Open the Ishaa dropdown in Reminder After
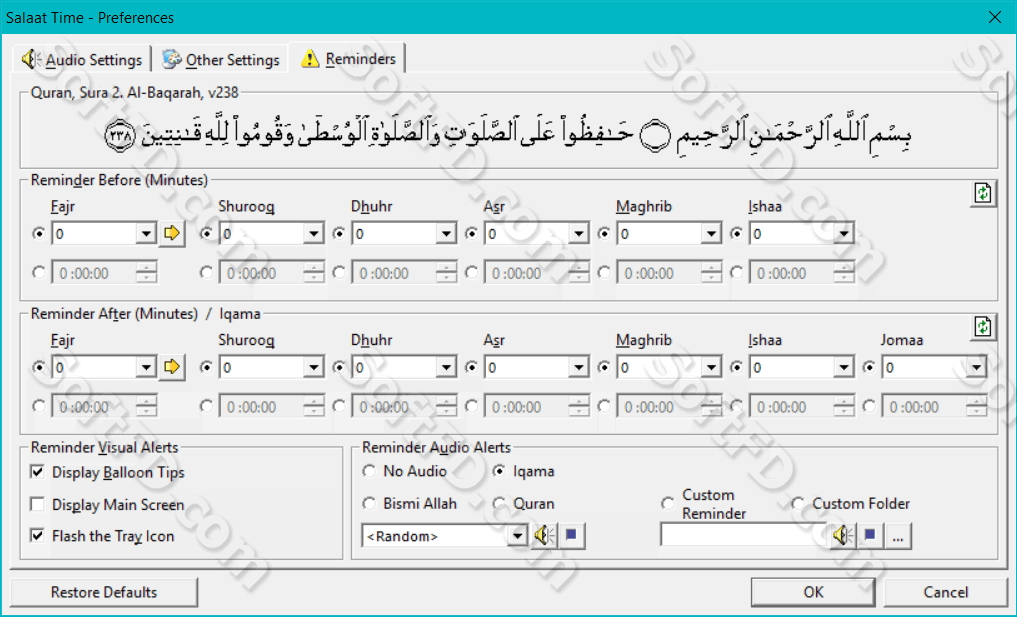Screen dimensions: 1017x617 844,367
